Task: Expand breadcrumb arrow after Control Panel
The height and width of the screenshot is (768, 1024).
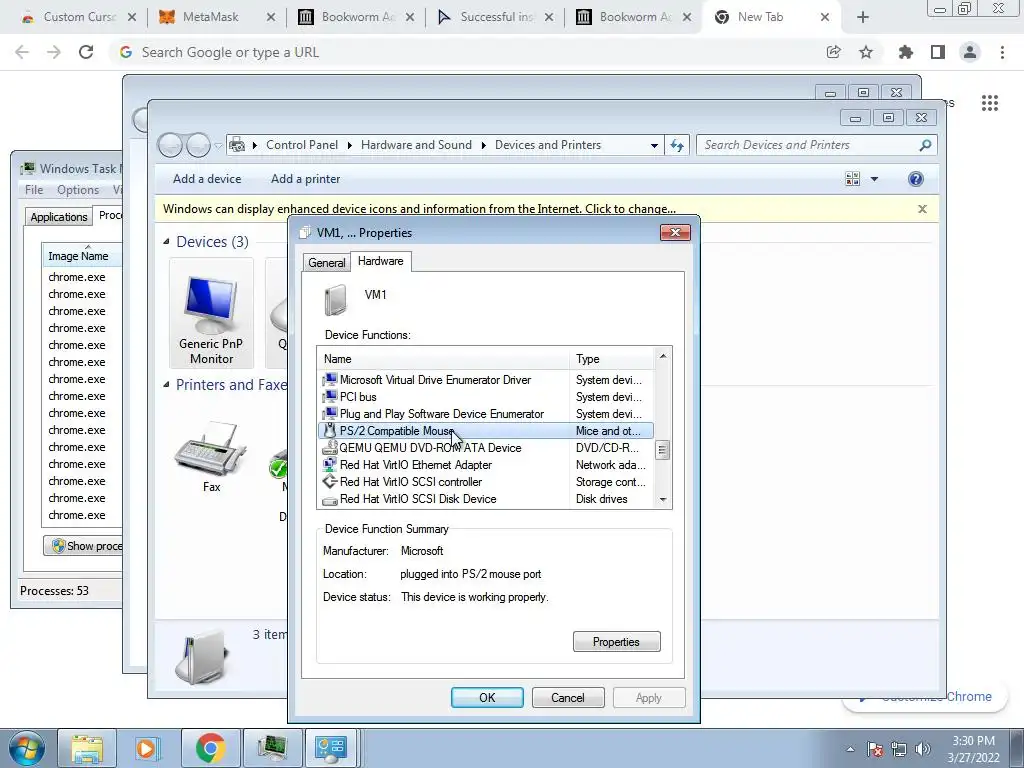Action: (349, 145)
